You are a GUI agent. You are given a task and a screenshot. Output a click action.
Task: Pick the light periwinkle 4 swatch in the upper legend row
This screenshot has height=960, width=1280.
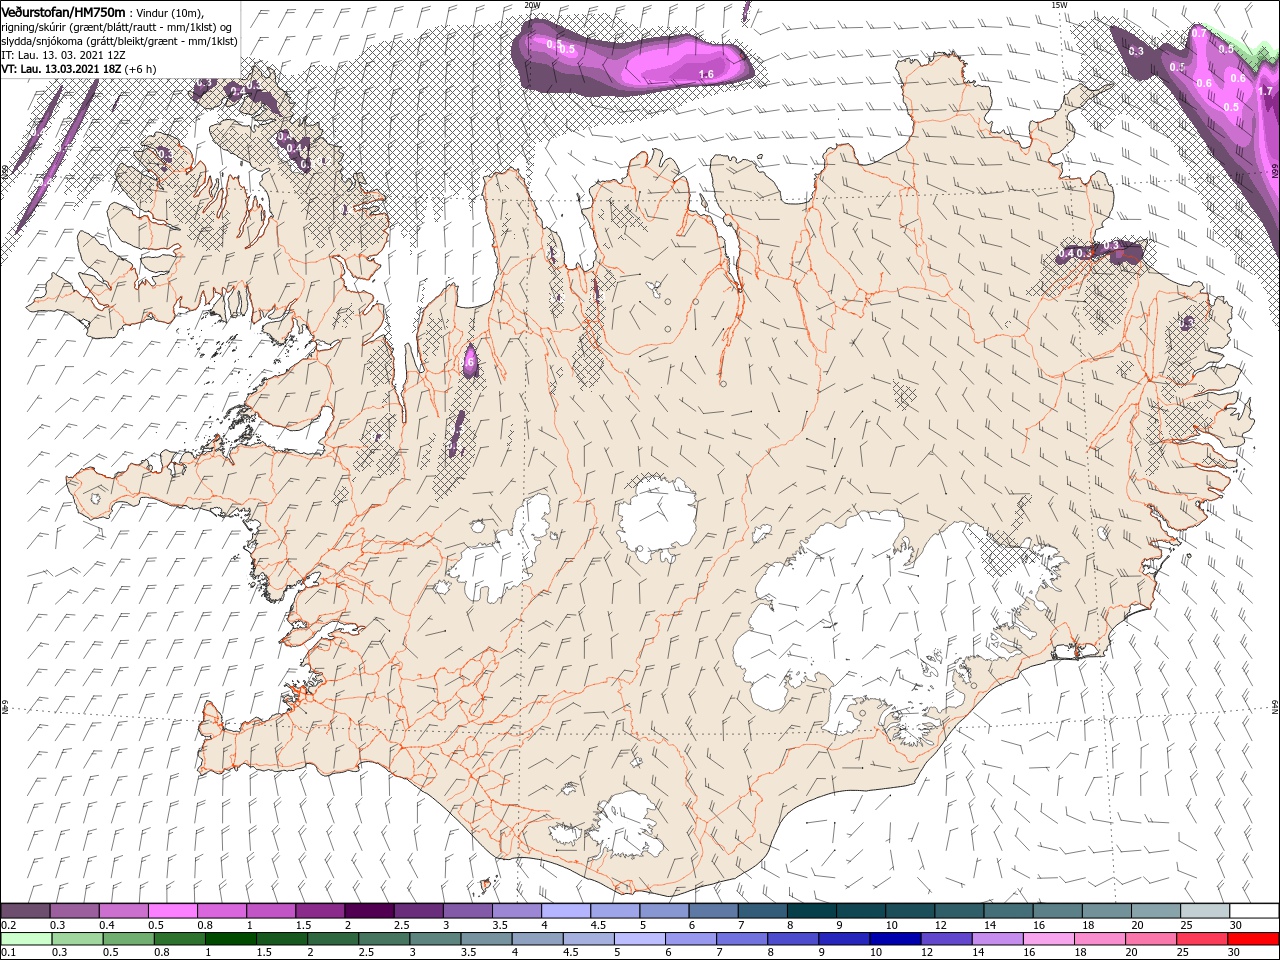click(x=566, y=910)
